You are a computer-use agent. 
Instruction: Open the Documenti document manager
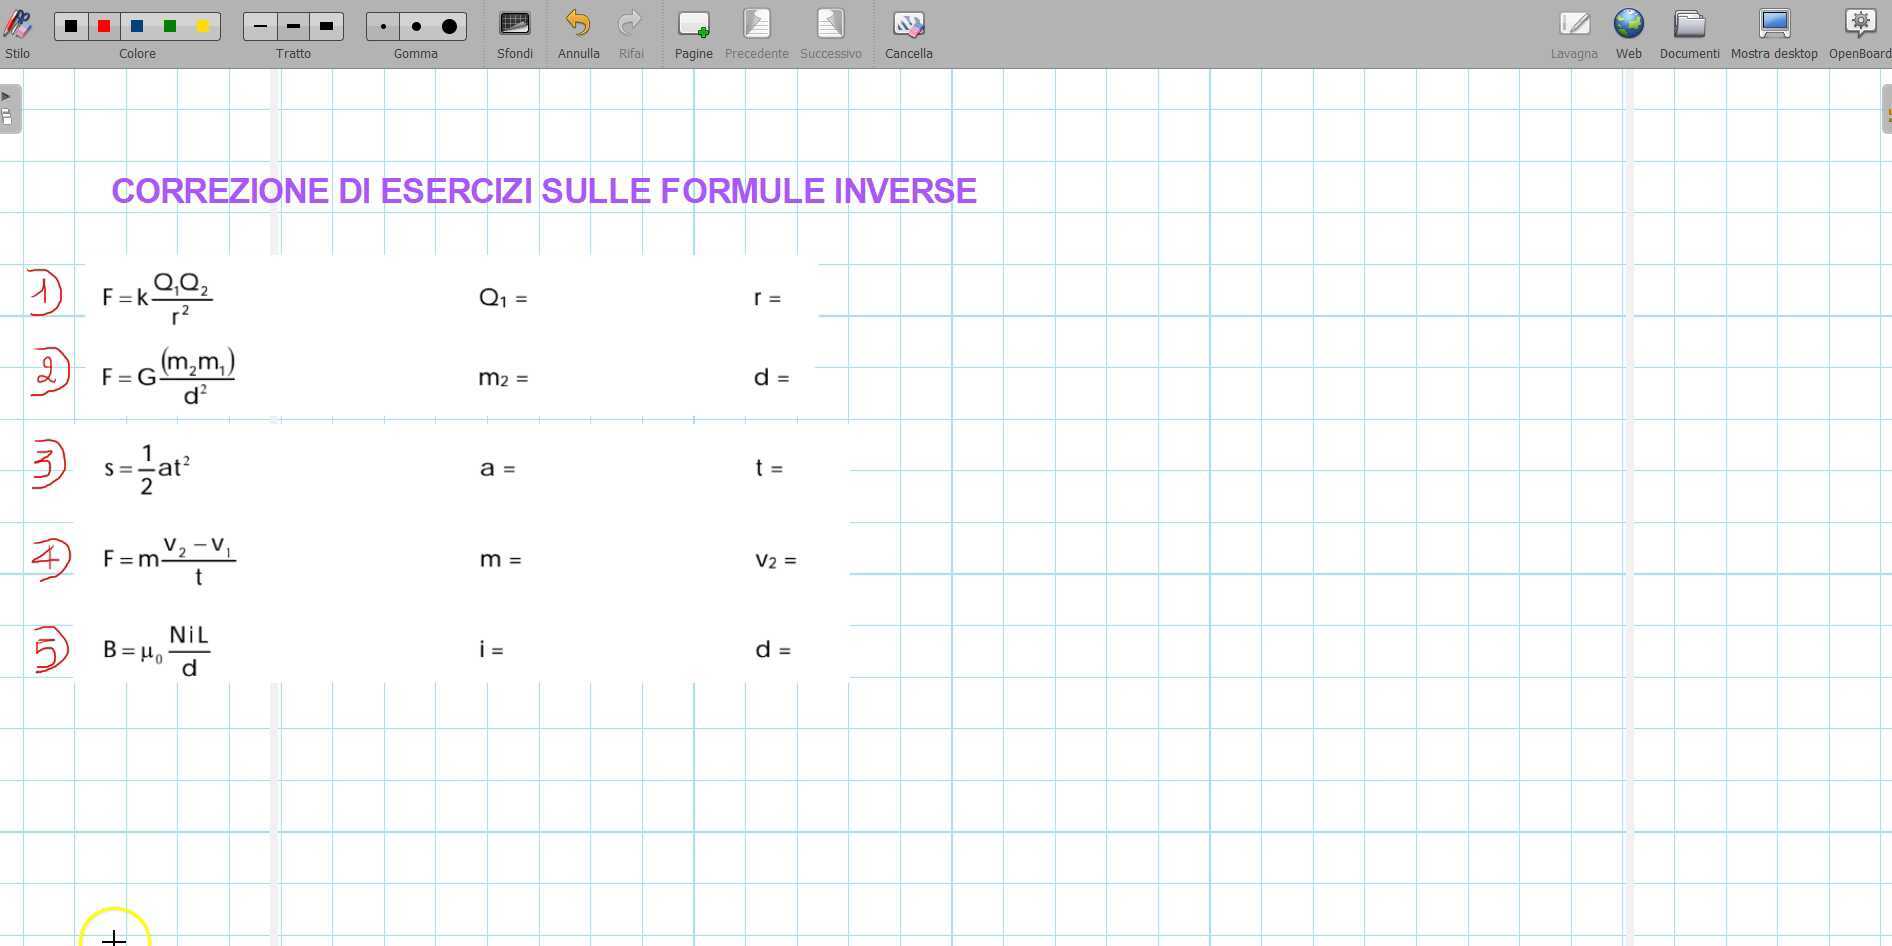[1689, 26]
